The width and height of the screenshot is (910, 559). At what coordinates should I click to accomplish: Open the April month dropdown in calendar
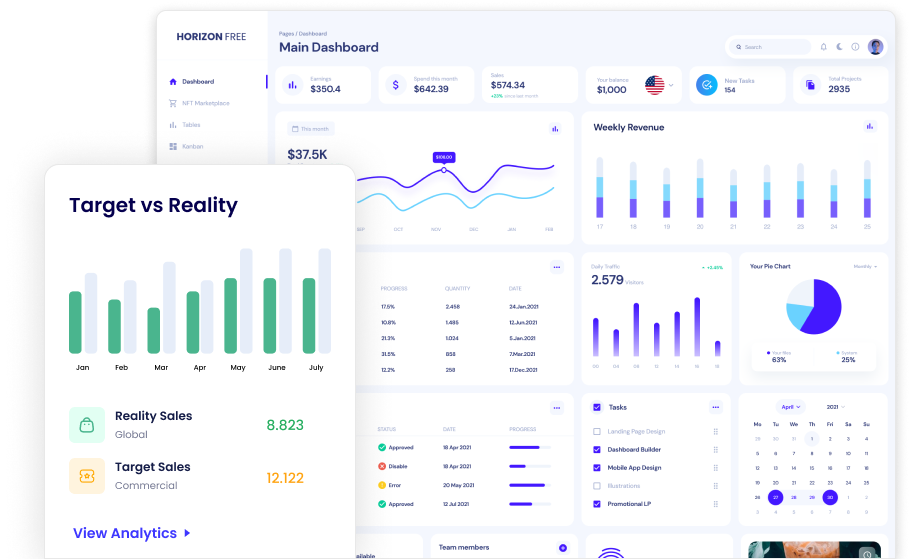[x=790, y=407]
